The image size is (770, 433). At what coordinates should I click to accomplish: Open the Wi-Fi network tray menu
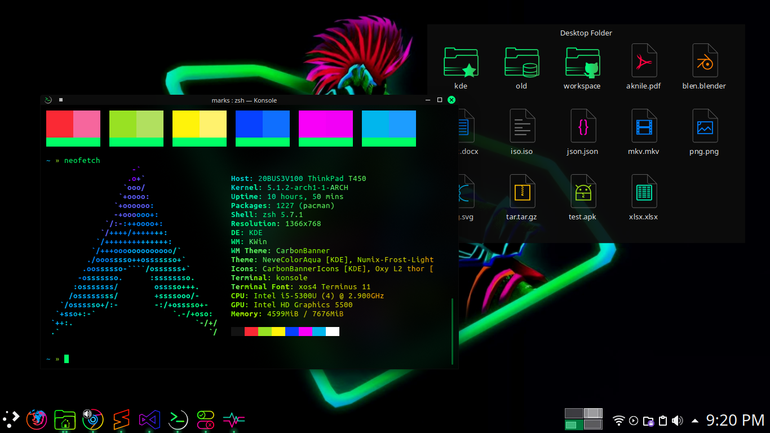point(619,420)
